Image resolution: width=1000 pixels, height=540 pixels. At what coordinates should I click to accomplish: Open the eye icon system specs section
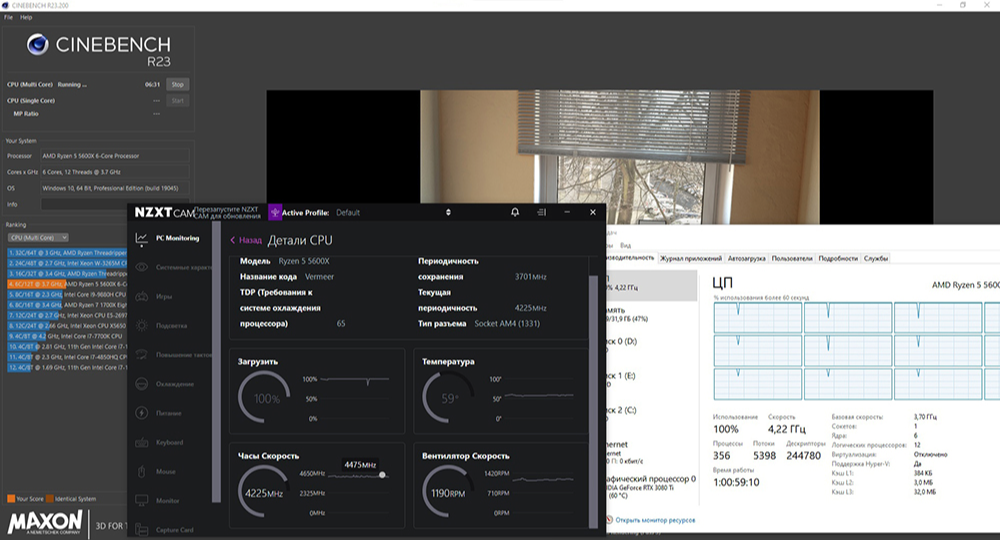point(142,267)
